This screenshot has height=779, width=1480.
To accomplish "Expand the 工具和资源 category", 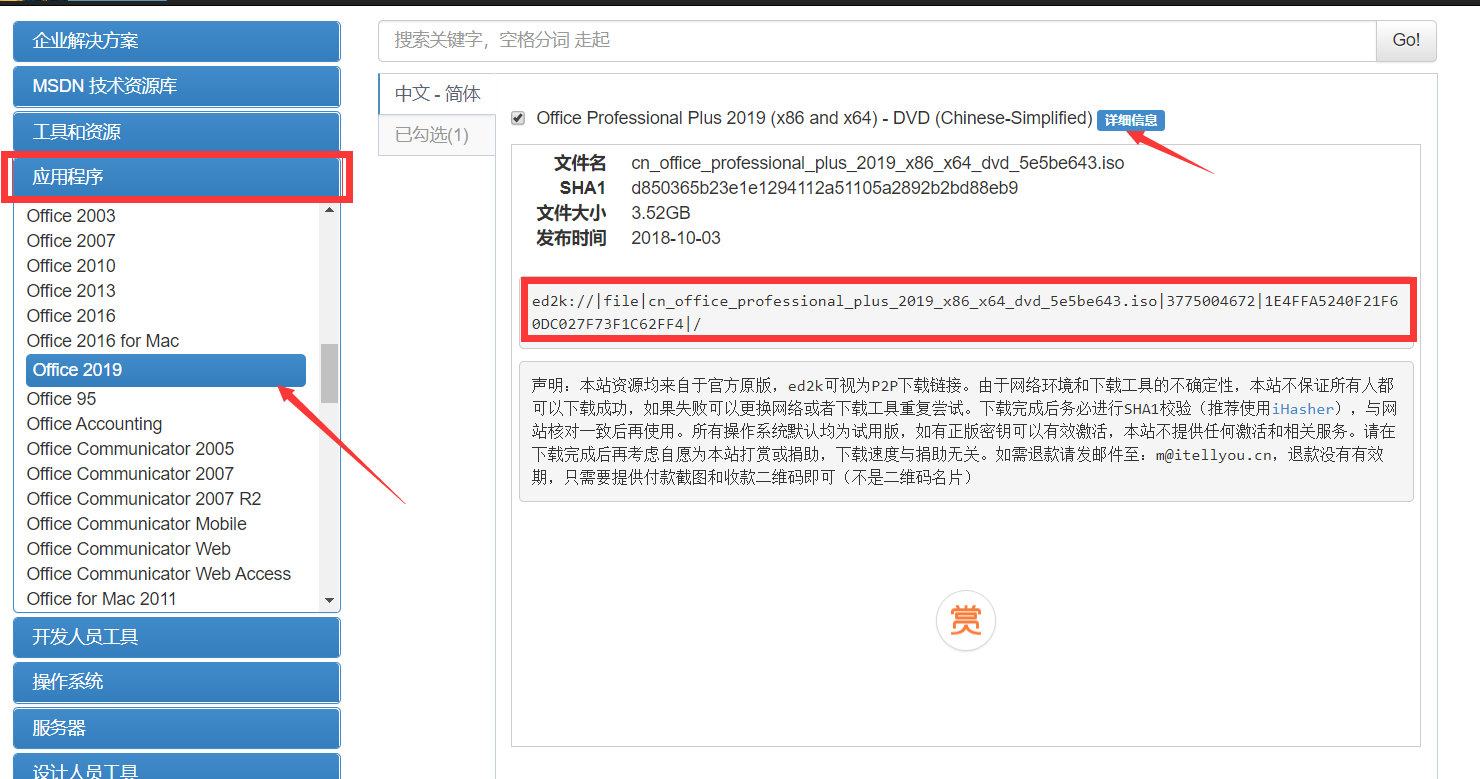I will tap(176, 132).
